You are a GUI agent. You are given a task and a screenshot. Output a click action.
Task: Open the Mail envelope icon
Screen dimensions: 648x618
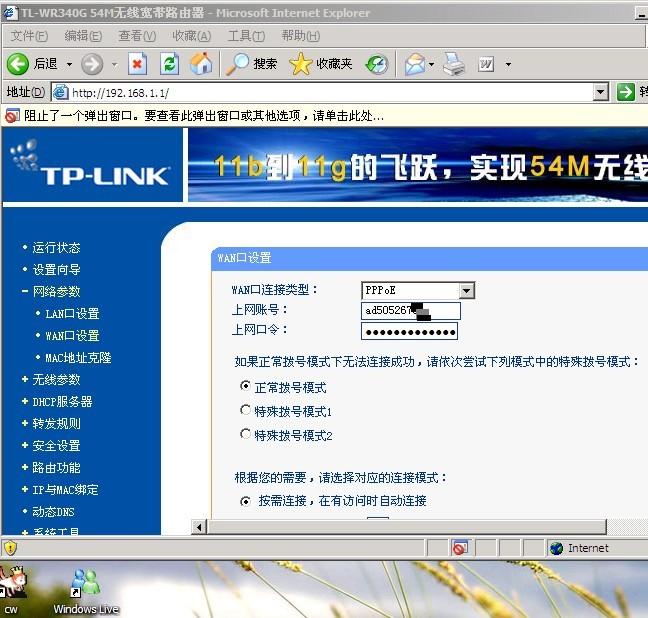415,64
